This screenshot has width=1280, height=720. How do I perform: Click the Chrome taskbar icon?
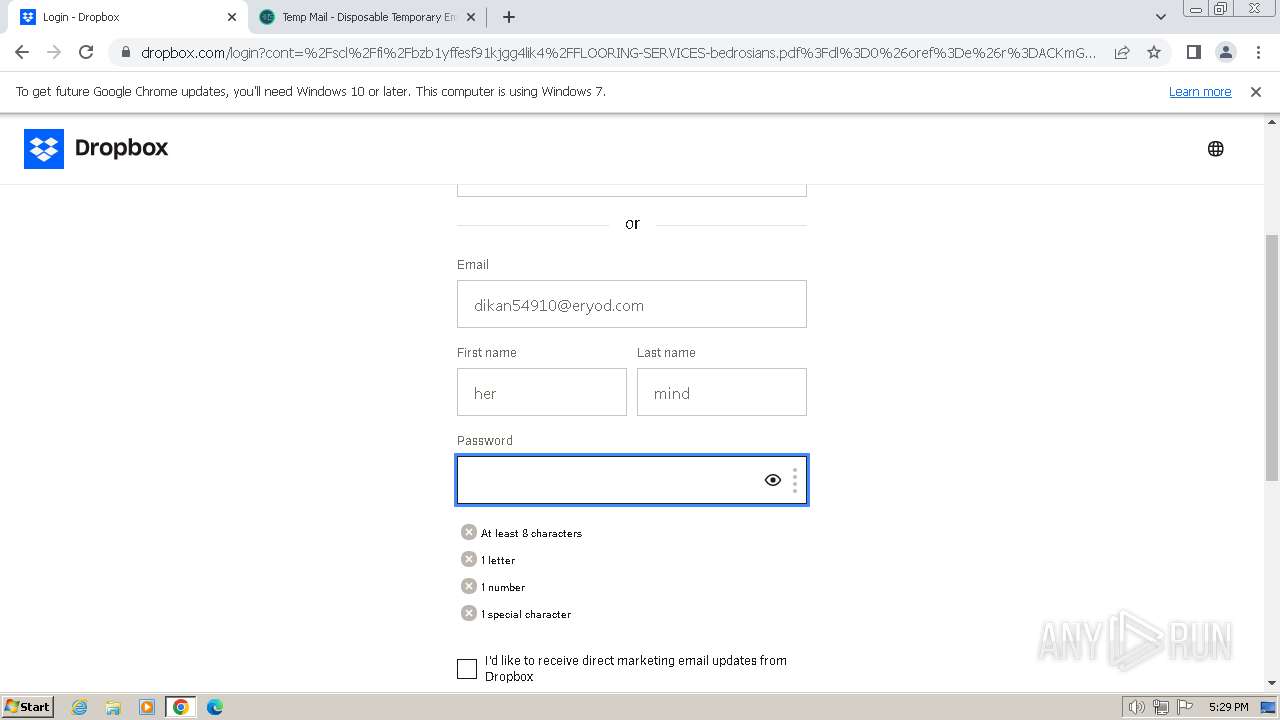pyautogui.click(x=180, y=707)
